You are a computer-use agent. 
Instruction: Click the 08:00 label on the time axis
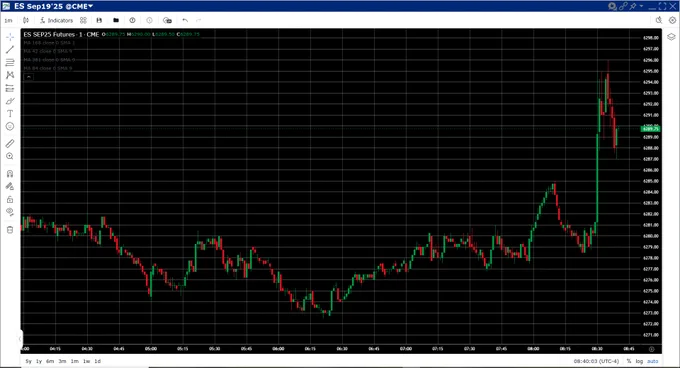point(533,349)
